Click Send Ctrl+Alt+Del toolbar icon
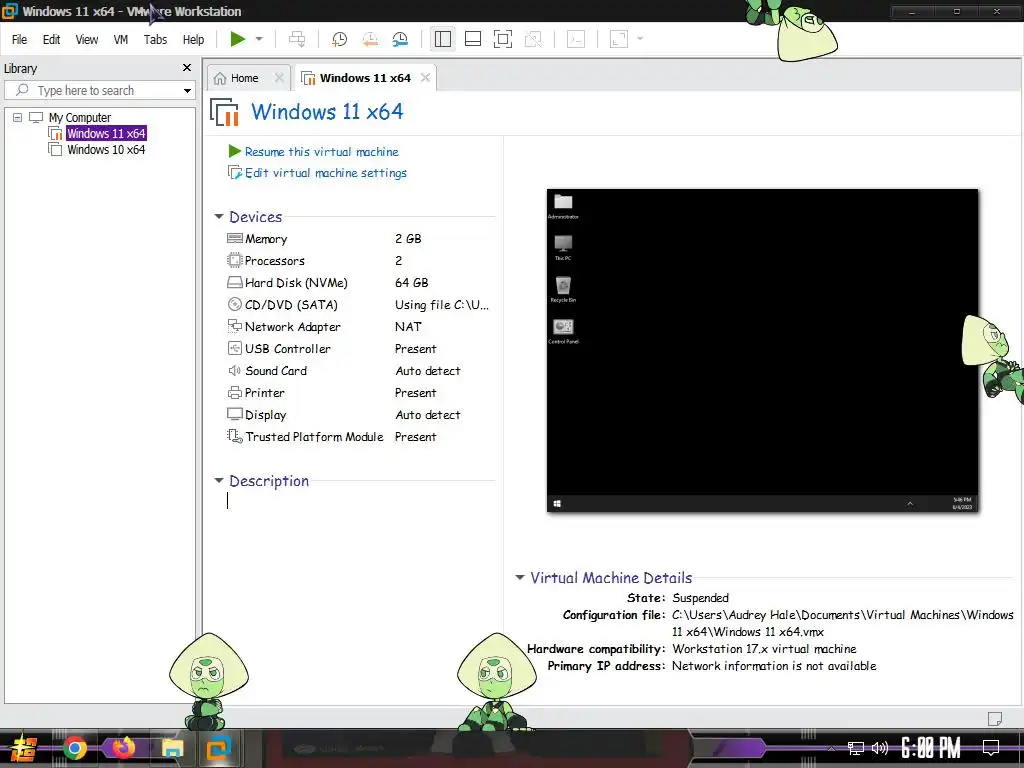Viewport: 1024px width, 768px height. pos(297,39)
